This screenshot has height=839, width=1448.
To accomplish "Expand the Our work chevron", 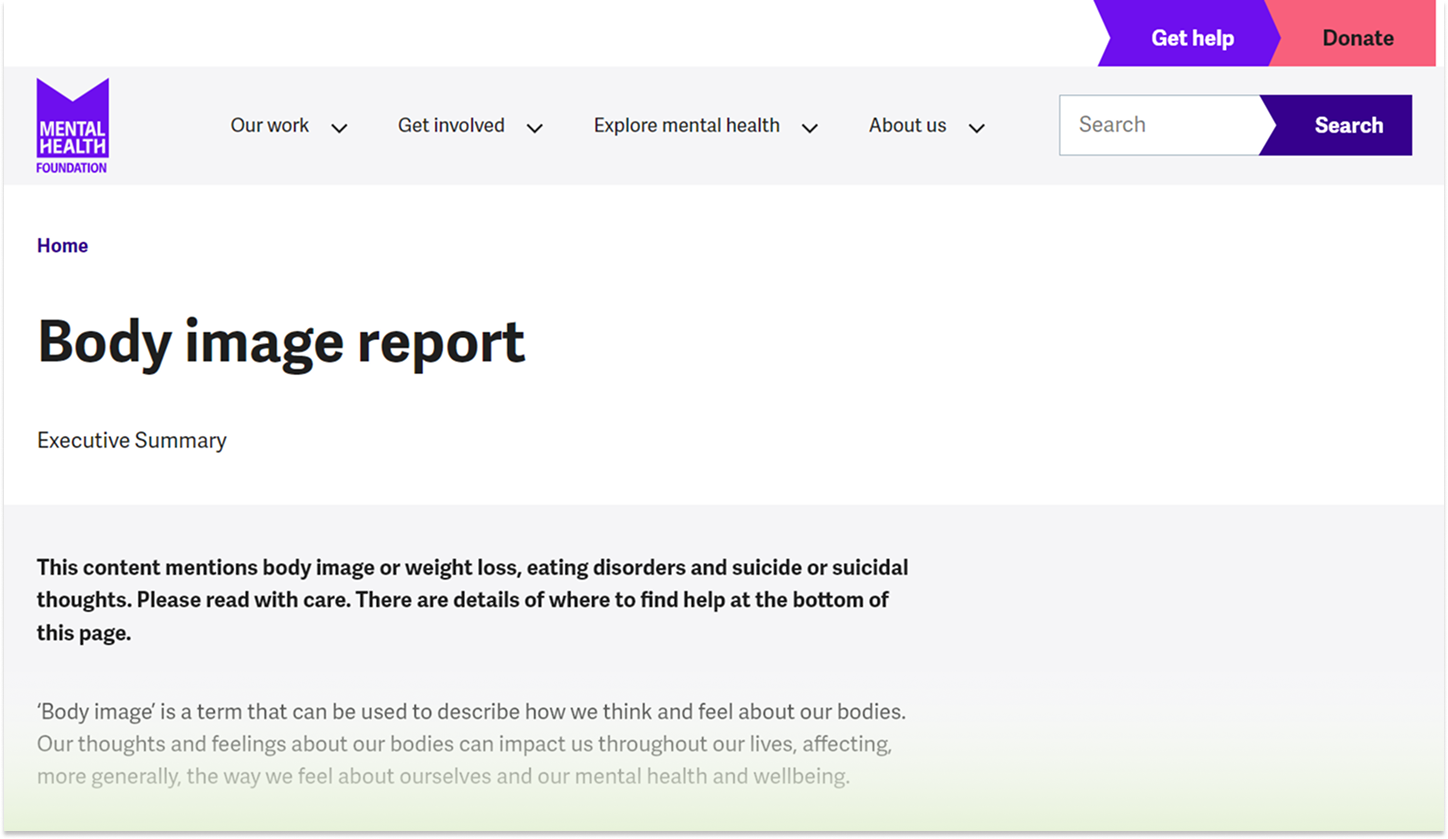I will pyautogui.click(x=339, y=128).
